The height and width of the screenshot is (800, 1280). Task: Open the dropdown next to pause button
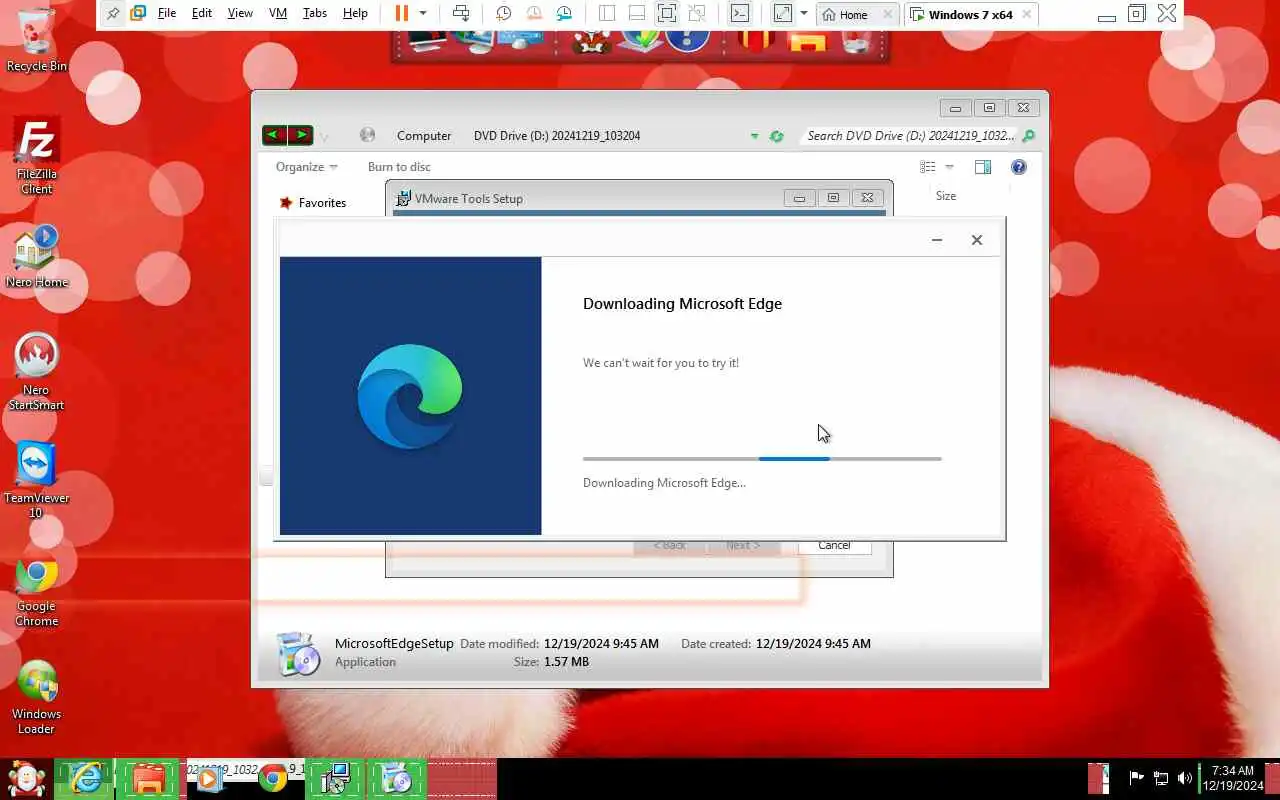coord(423,14)
